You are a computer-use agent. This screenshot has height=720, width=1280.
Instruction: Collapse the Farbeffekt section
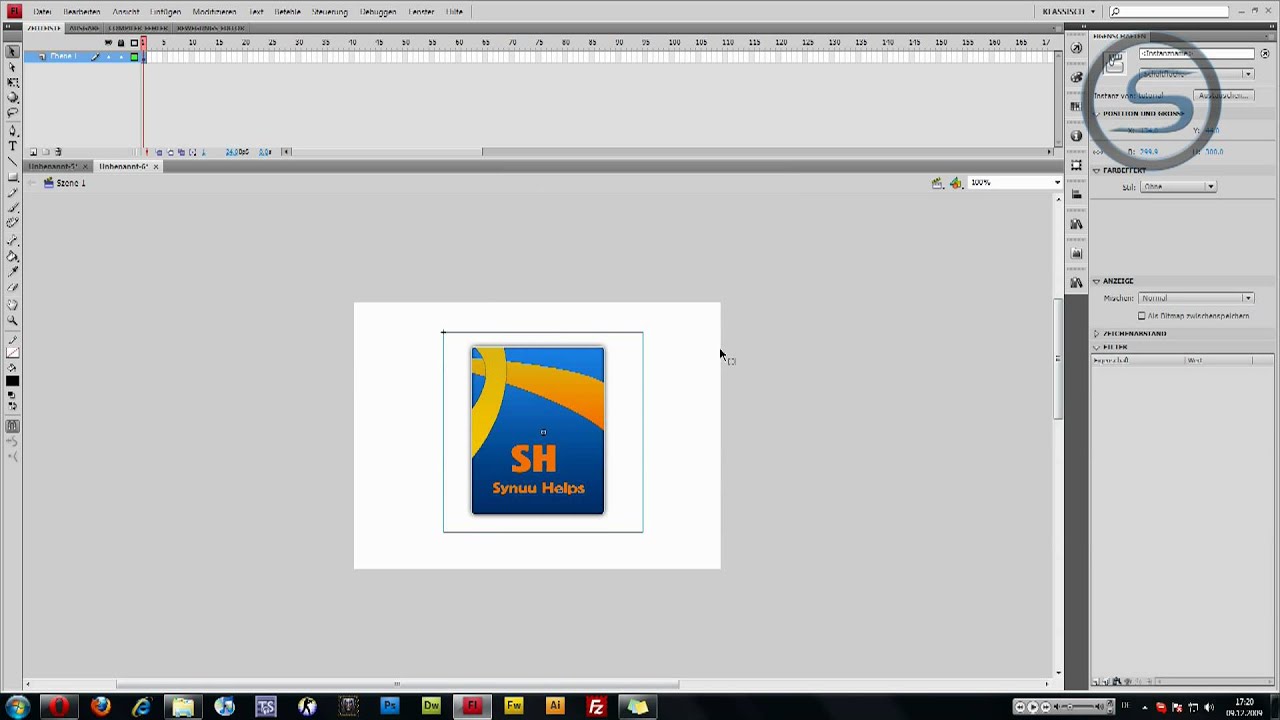coord(1096,171)
